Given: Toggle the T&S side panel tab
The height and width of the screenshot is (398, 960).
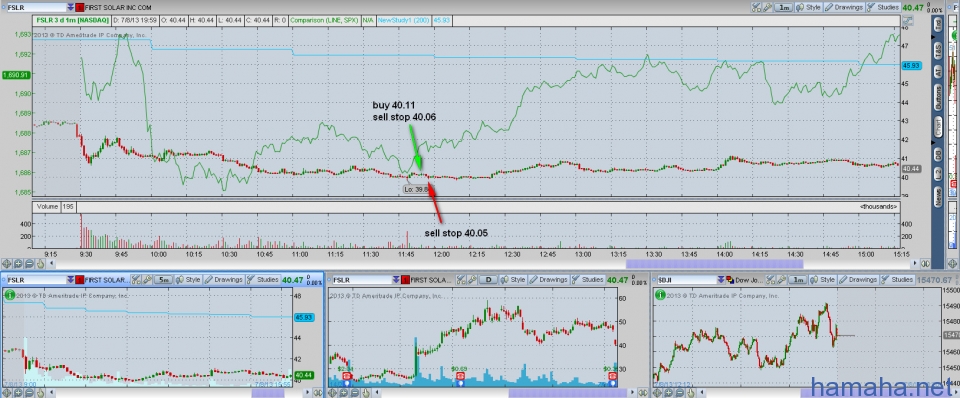Looking at the screenshot, I should click(x=937, y=51).
